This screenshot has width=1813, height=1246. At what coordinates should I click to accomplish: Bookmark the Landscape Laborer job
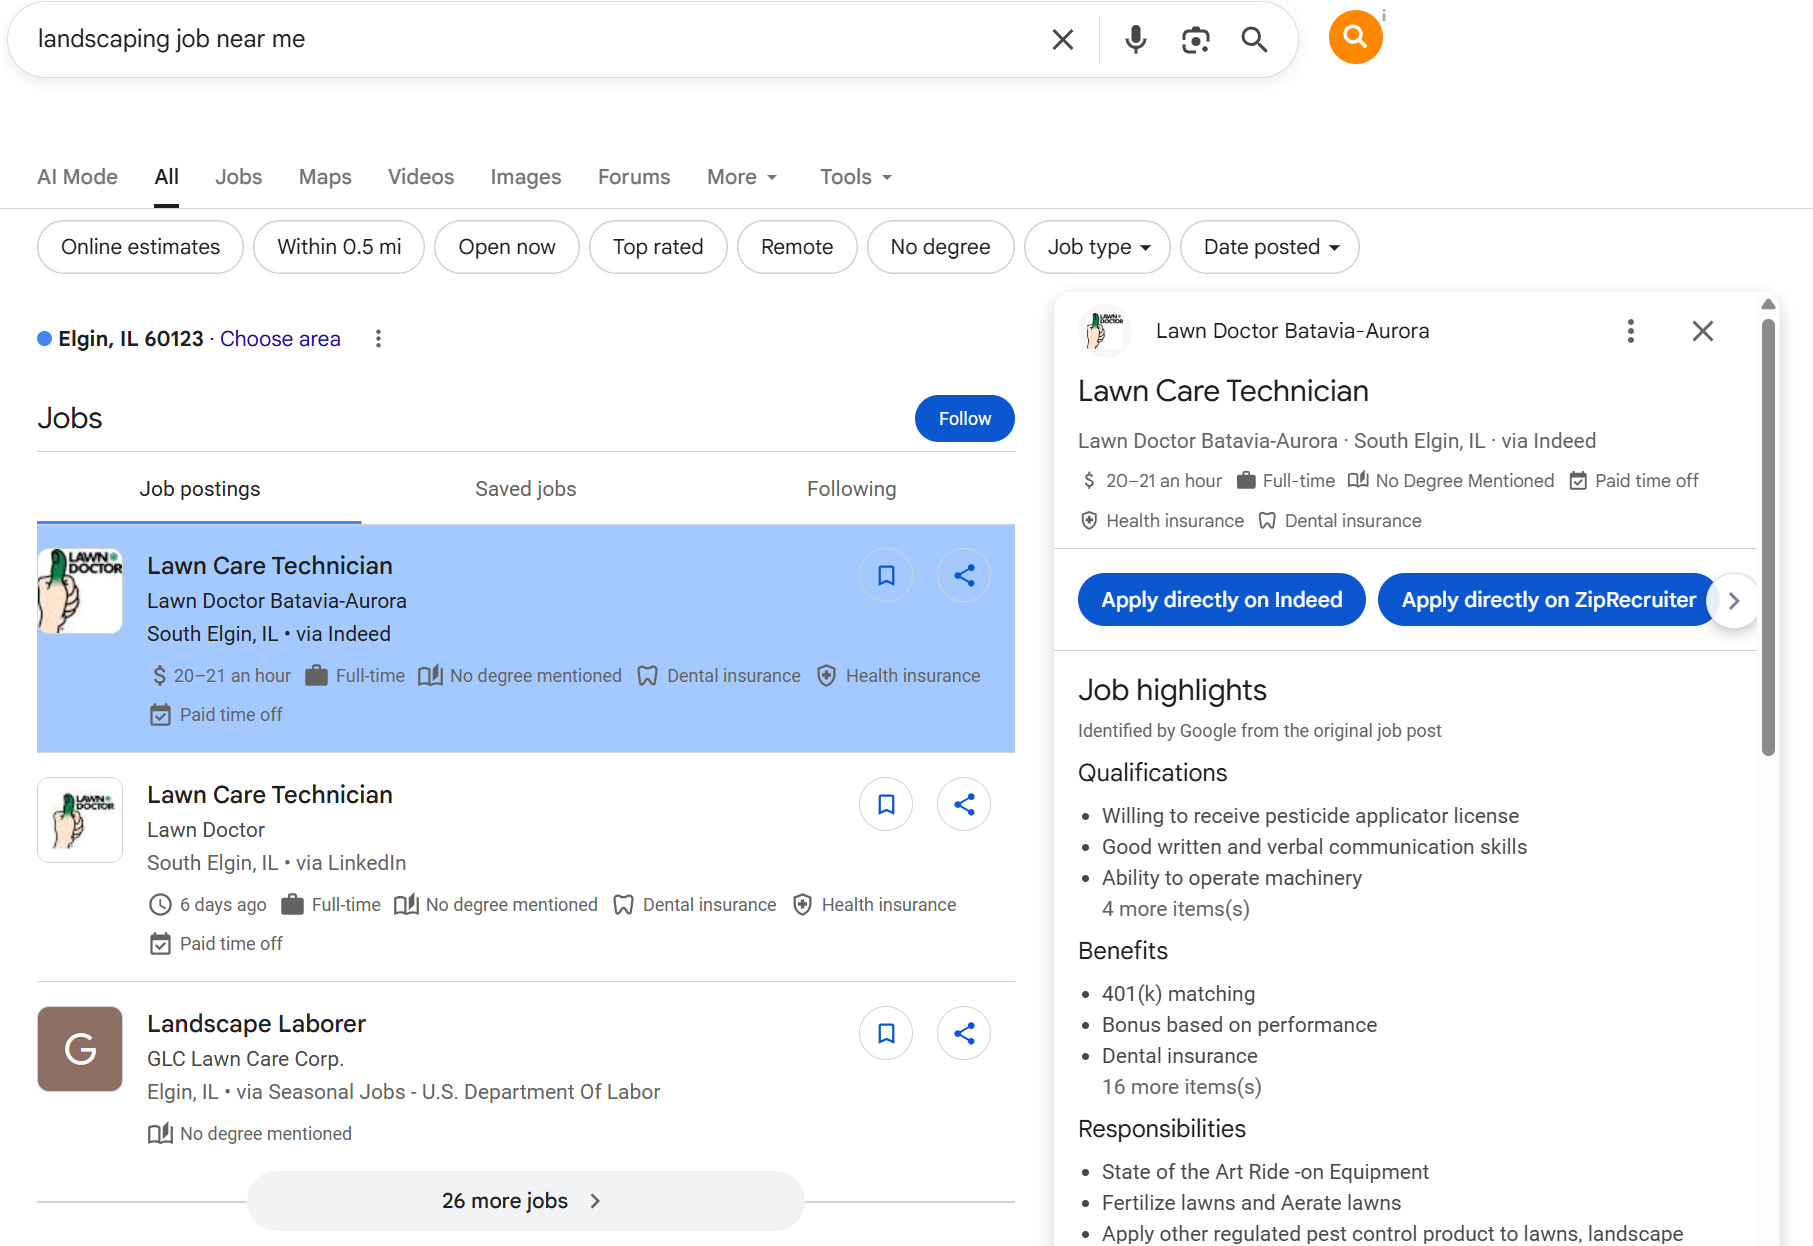click(886, 1033)
